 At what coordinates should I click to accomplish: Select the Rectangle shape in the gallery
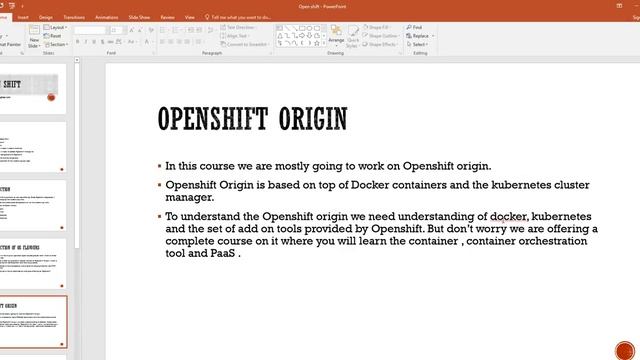[302, 28]
